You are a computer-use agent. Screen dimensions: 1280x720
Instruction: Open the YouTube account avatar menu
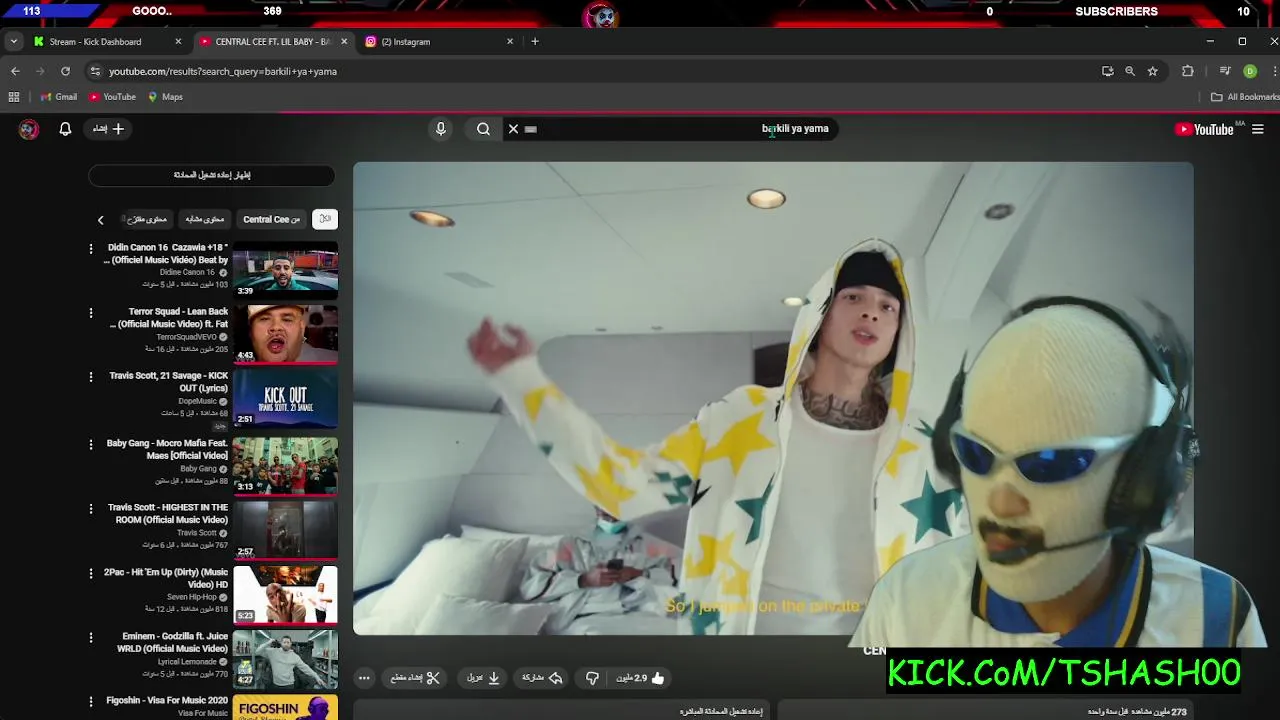pos(29,129)
